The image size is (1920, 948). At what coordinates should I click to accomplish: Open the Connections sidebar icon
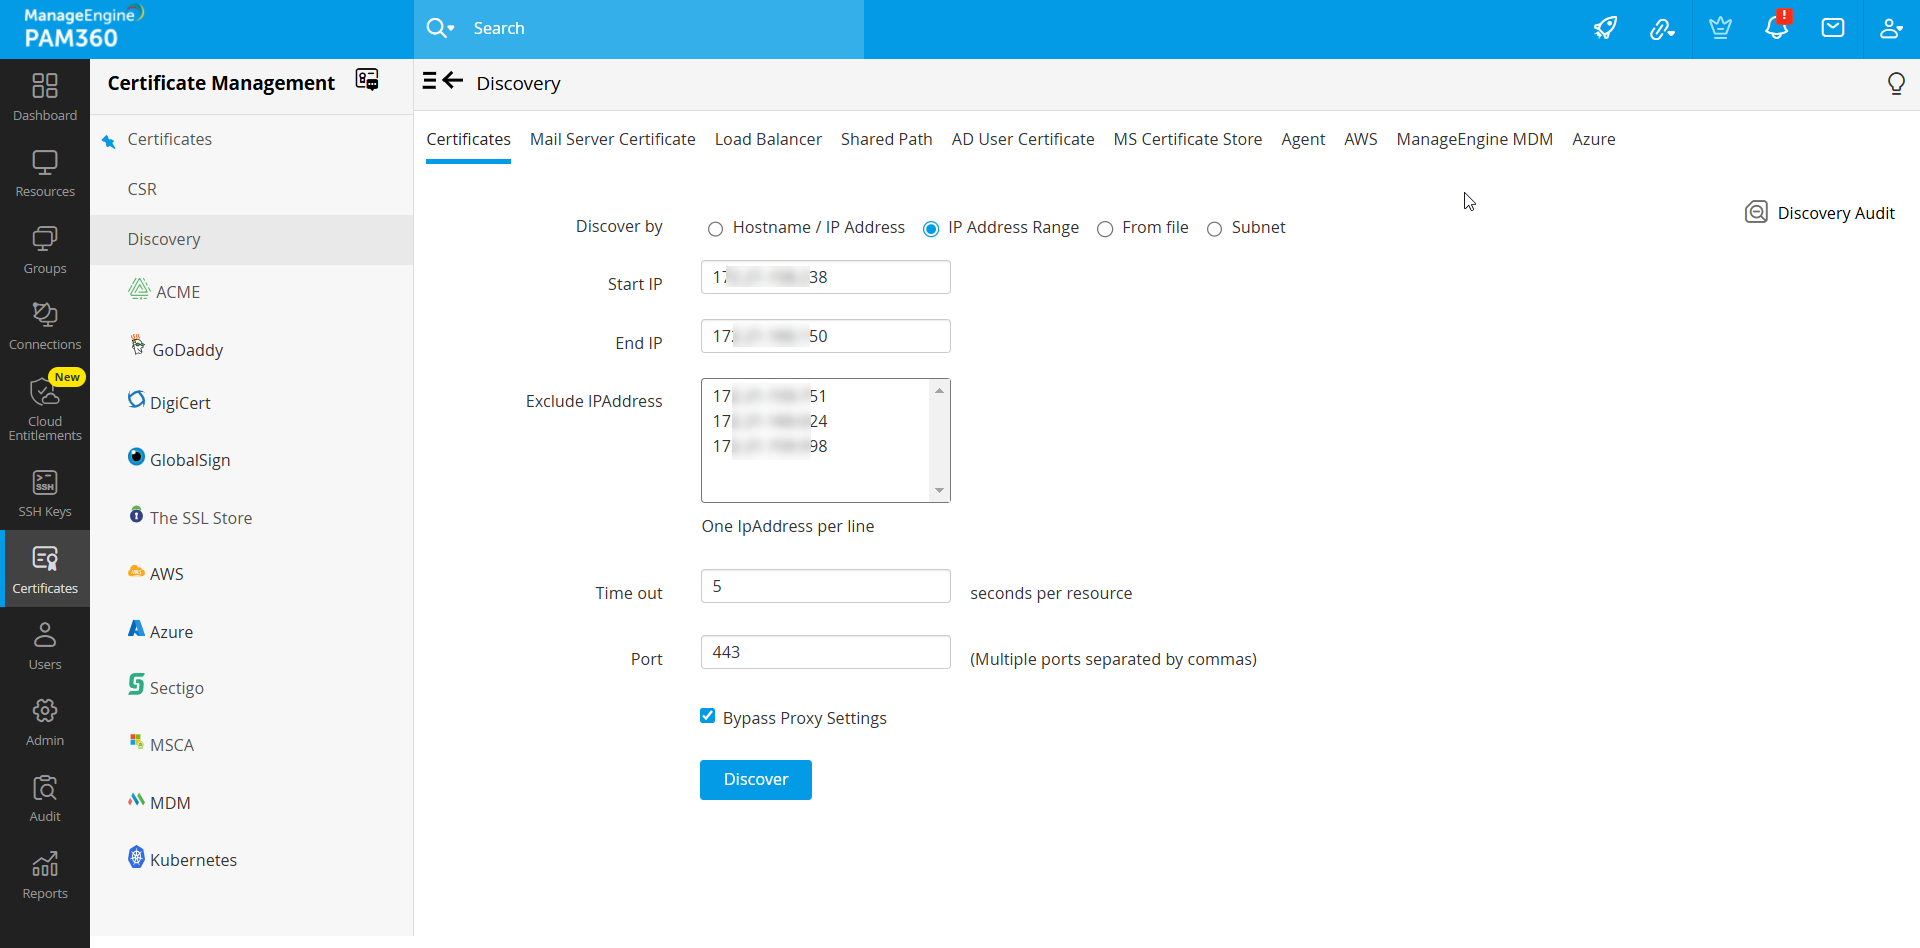click(45, 326)
